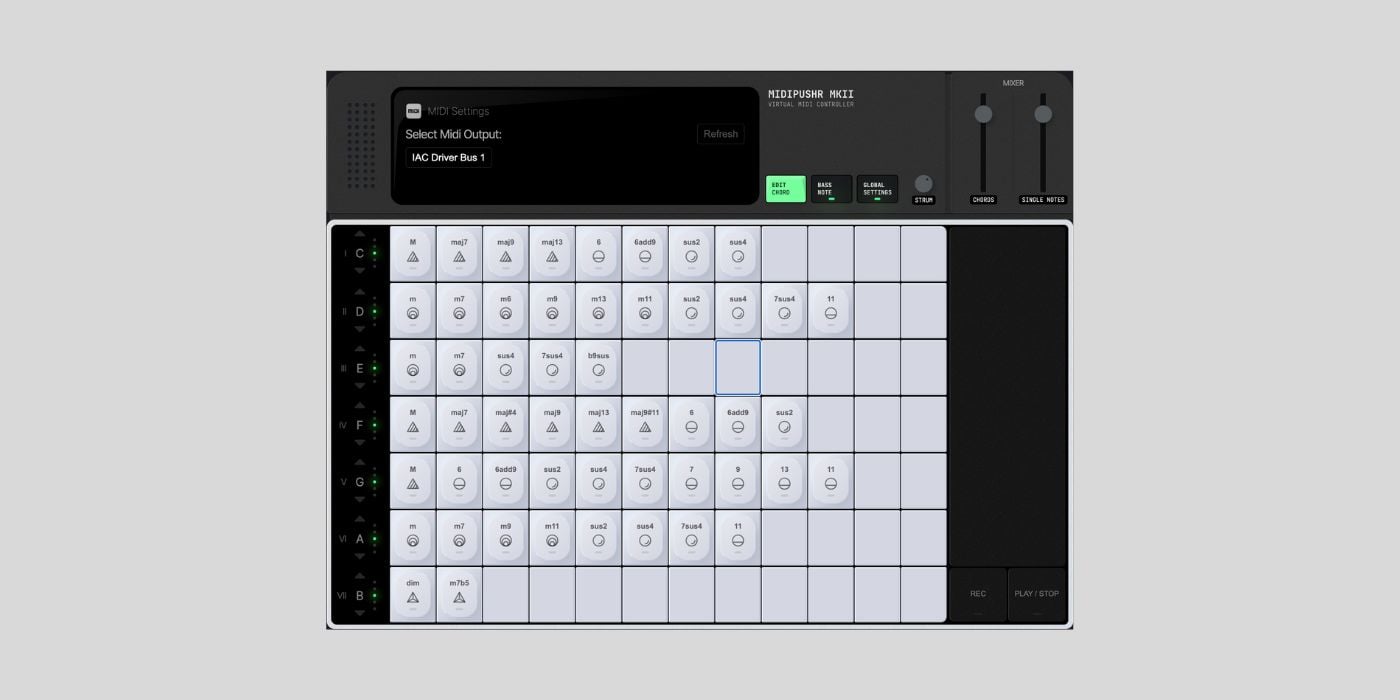Image resolution: width=1400 pixels, height=700 pixels.
Task: Trigger the A m11 chord pad
Action: 552,538
